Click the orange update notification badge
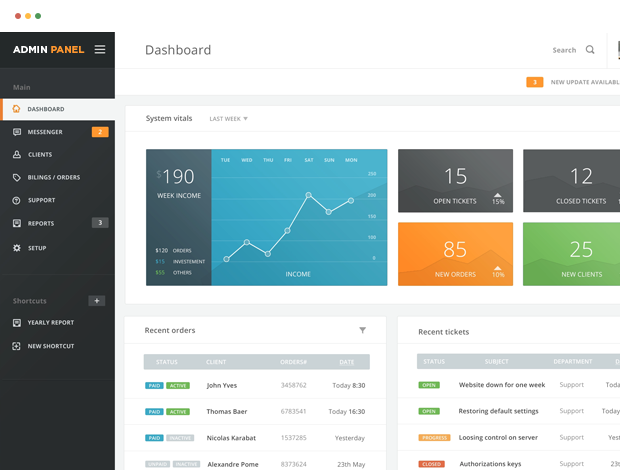 (x=535, y=82)
